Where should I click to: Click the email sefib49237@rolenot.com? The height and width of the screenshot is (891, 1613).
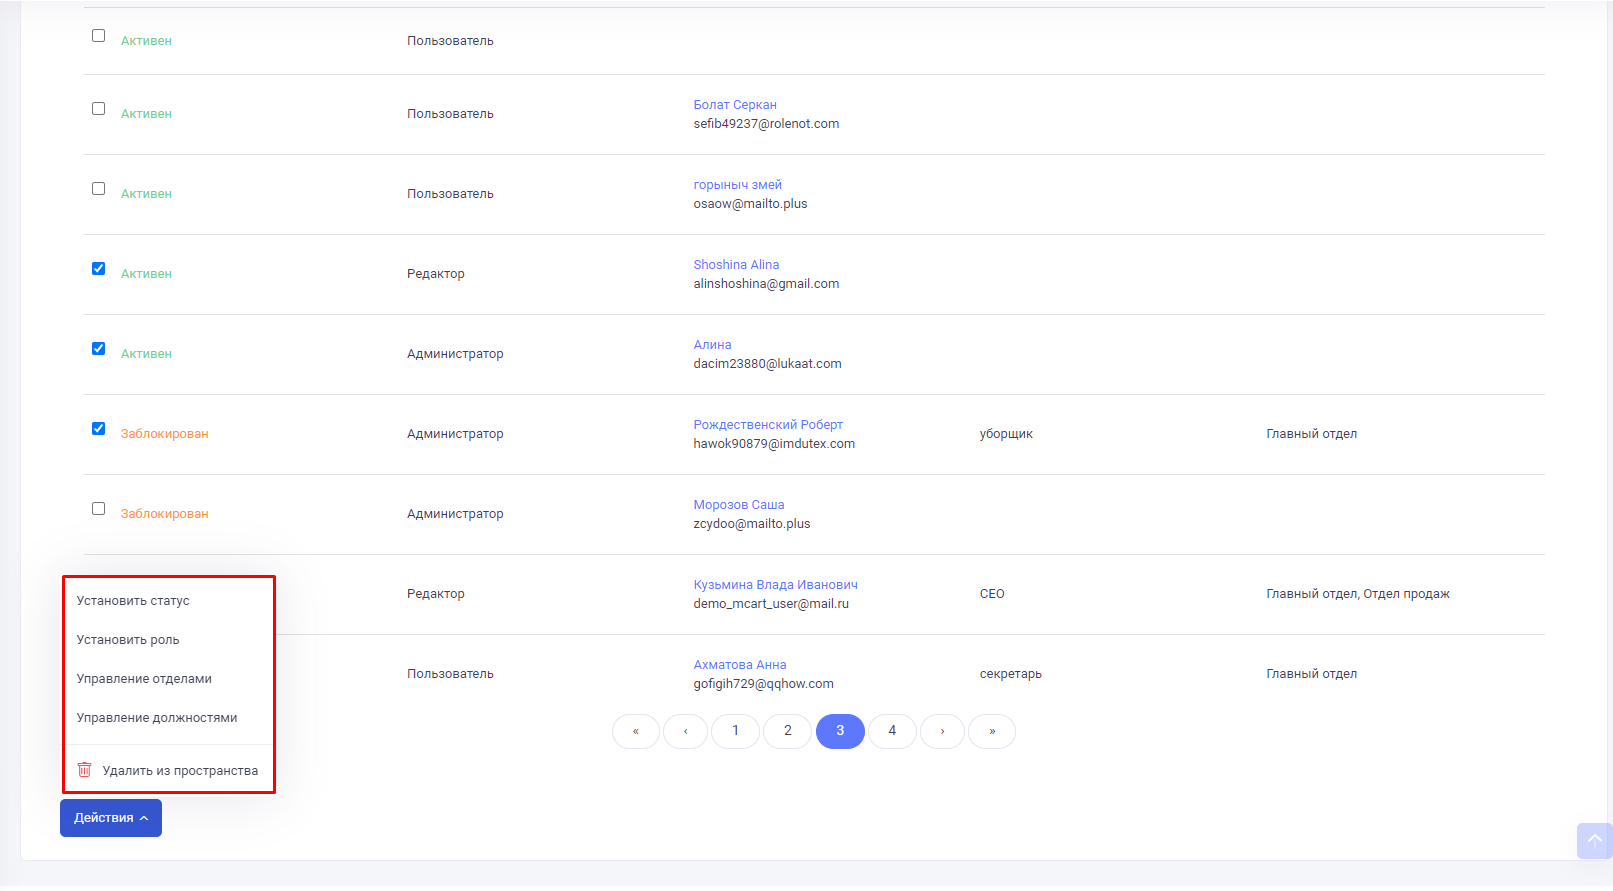tap(766, 124)
